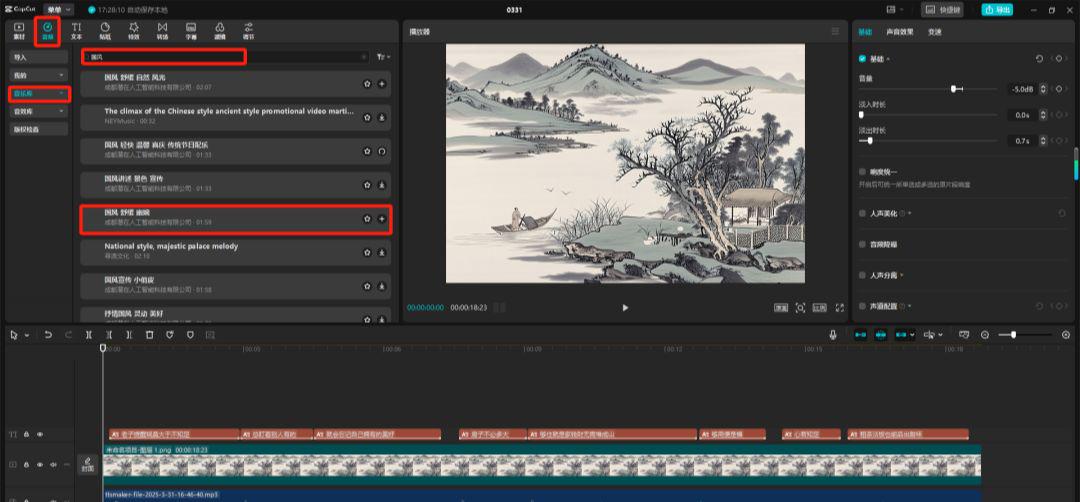Image resolution: width=1080 pixels, height=502 pixels.
Task: Switch to the 变速 speed tab
Action: (x=935, y=32)
